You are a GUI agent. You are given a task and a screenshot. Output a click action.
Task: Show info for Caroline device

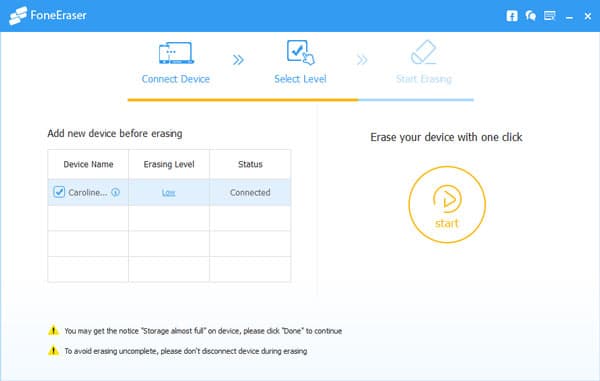[x=115, y=192]
